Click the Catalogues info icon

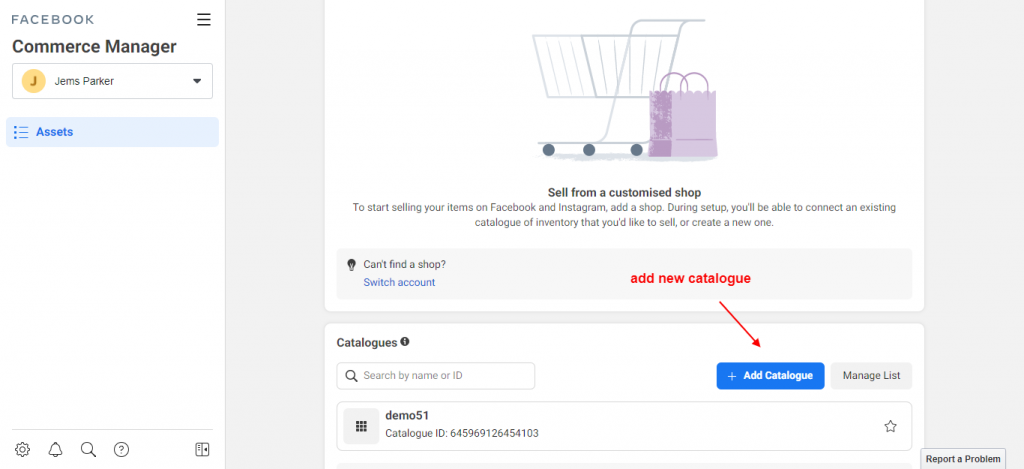click(405, 342)
